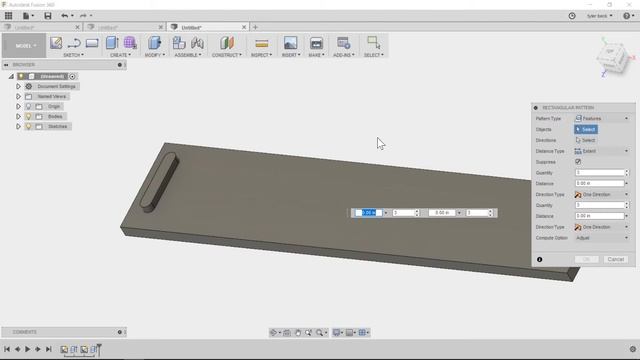Click the first Quantity input field
This screenshot has width=640, height=360.
(600, 173)
